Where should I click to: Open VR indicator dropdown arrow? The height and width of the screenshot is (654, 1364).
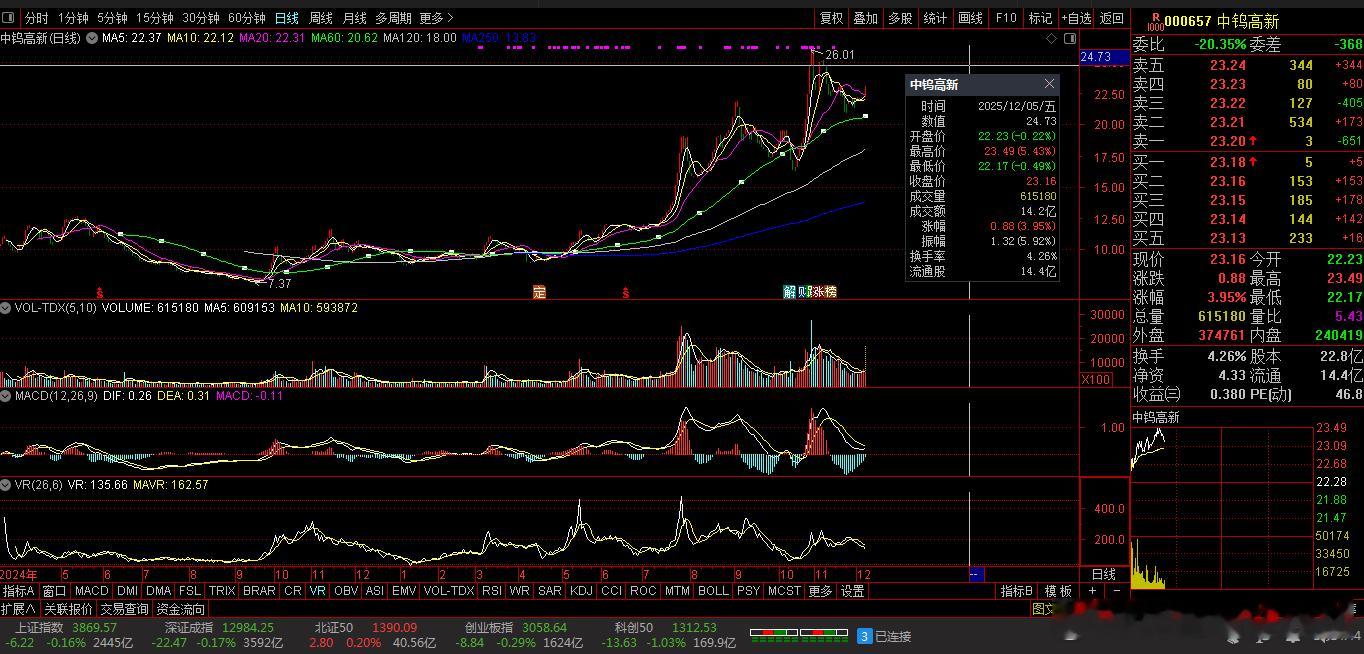(x=7, y=484)
